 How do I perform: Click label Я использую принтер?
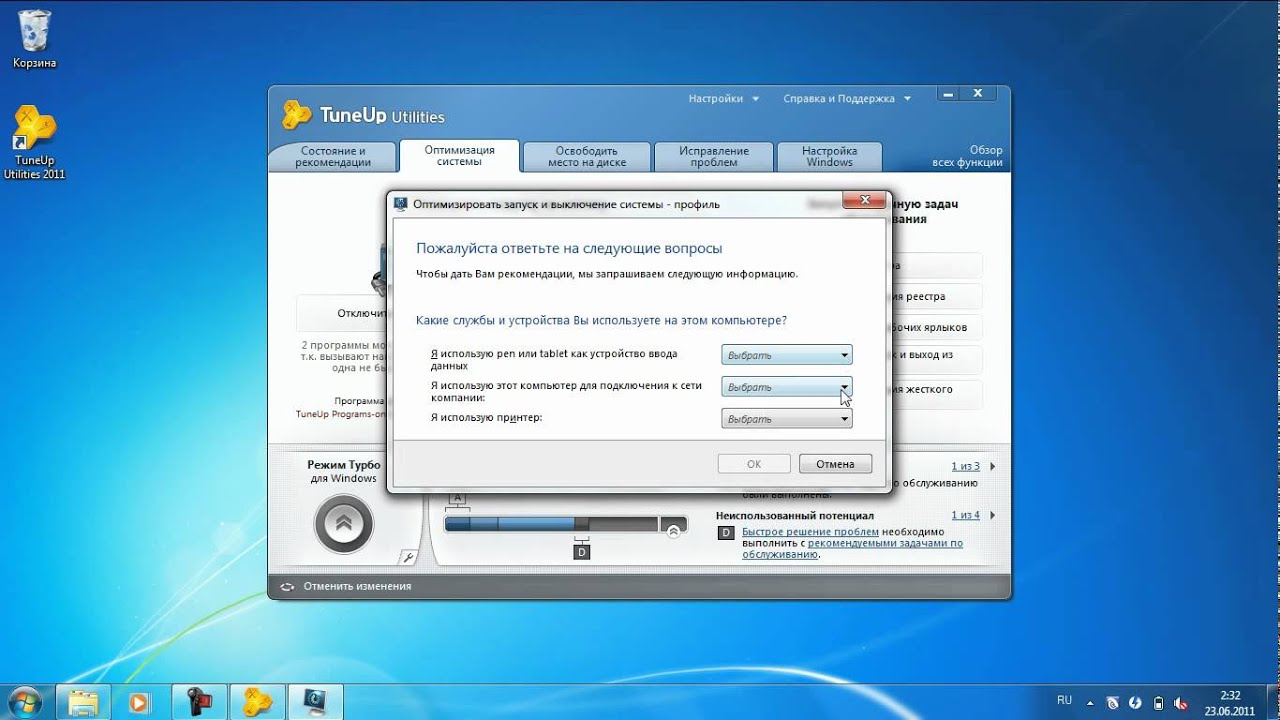(x=487, y=417)
